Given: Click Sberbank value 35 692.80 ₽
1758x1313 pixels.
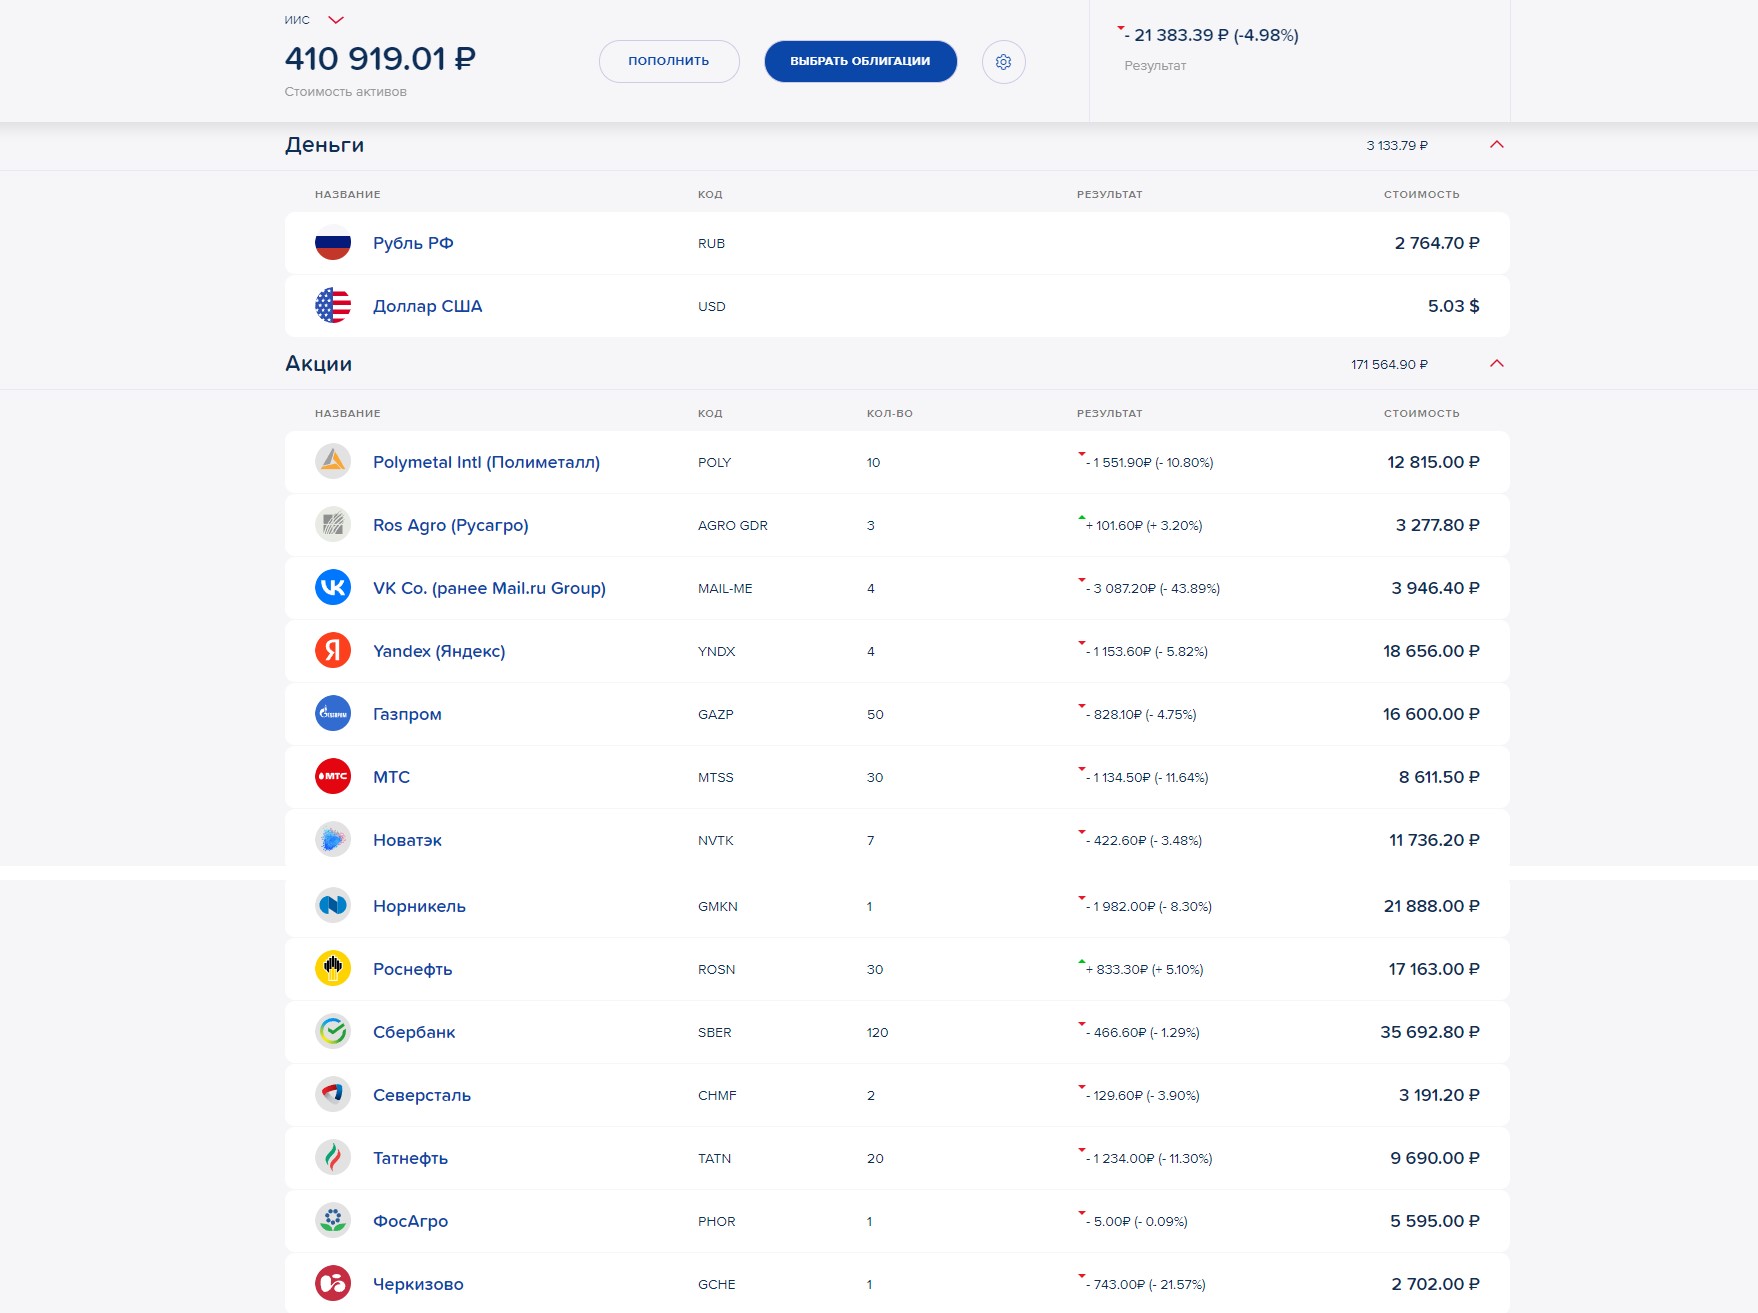Looking at the screenshot, I should tap(1430, 1032).
